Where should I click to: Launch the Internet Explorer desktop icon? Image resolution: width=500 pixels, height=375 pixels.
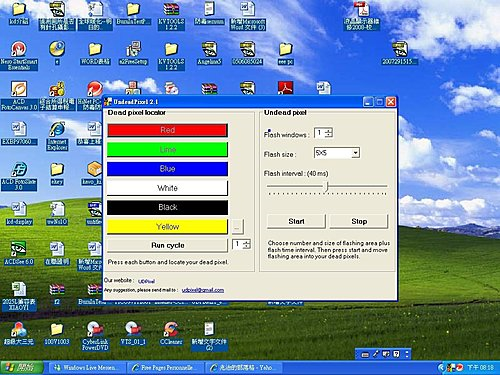57,136
